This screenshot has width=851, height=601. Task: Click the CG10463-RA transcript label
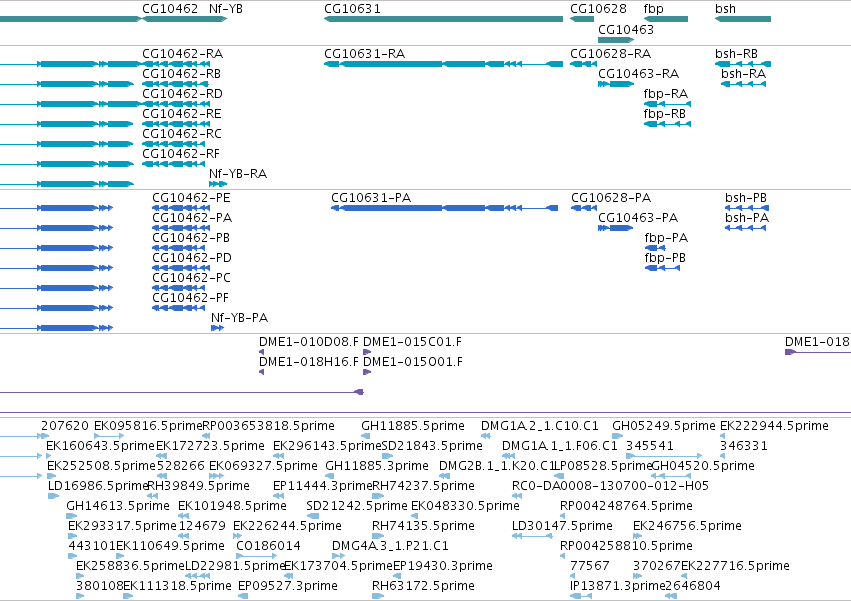tap(638, 74)
